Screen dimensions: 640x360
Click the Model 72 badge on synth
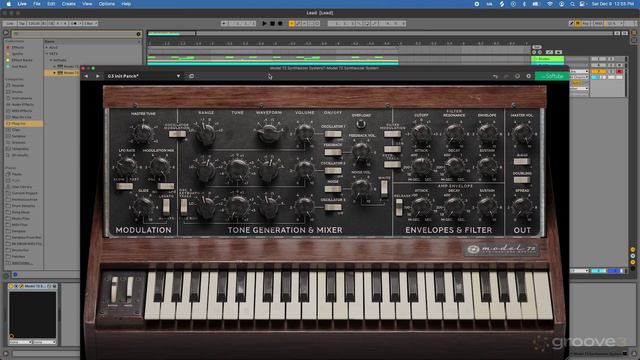(x=501, y=249)
